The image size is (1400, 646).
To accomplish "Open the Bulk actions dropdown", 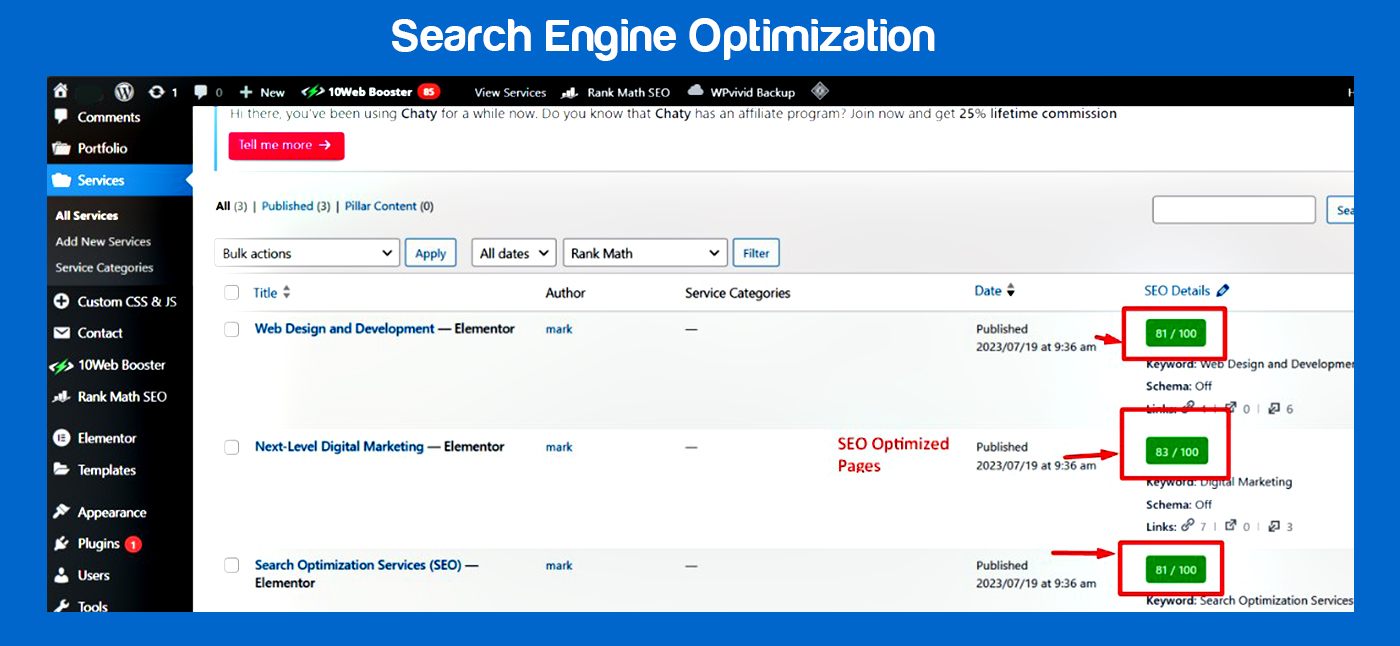I will (x=307, y=253).
